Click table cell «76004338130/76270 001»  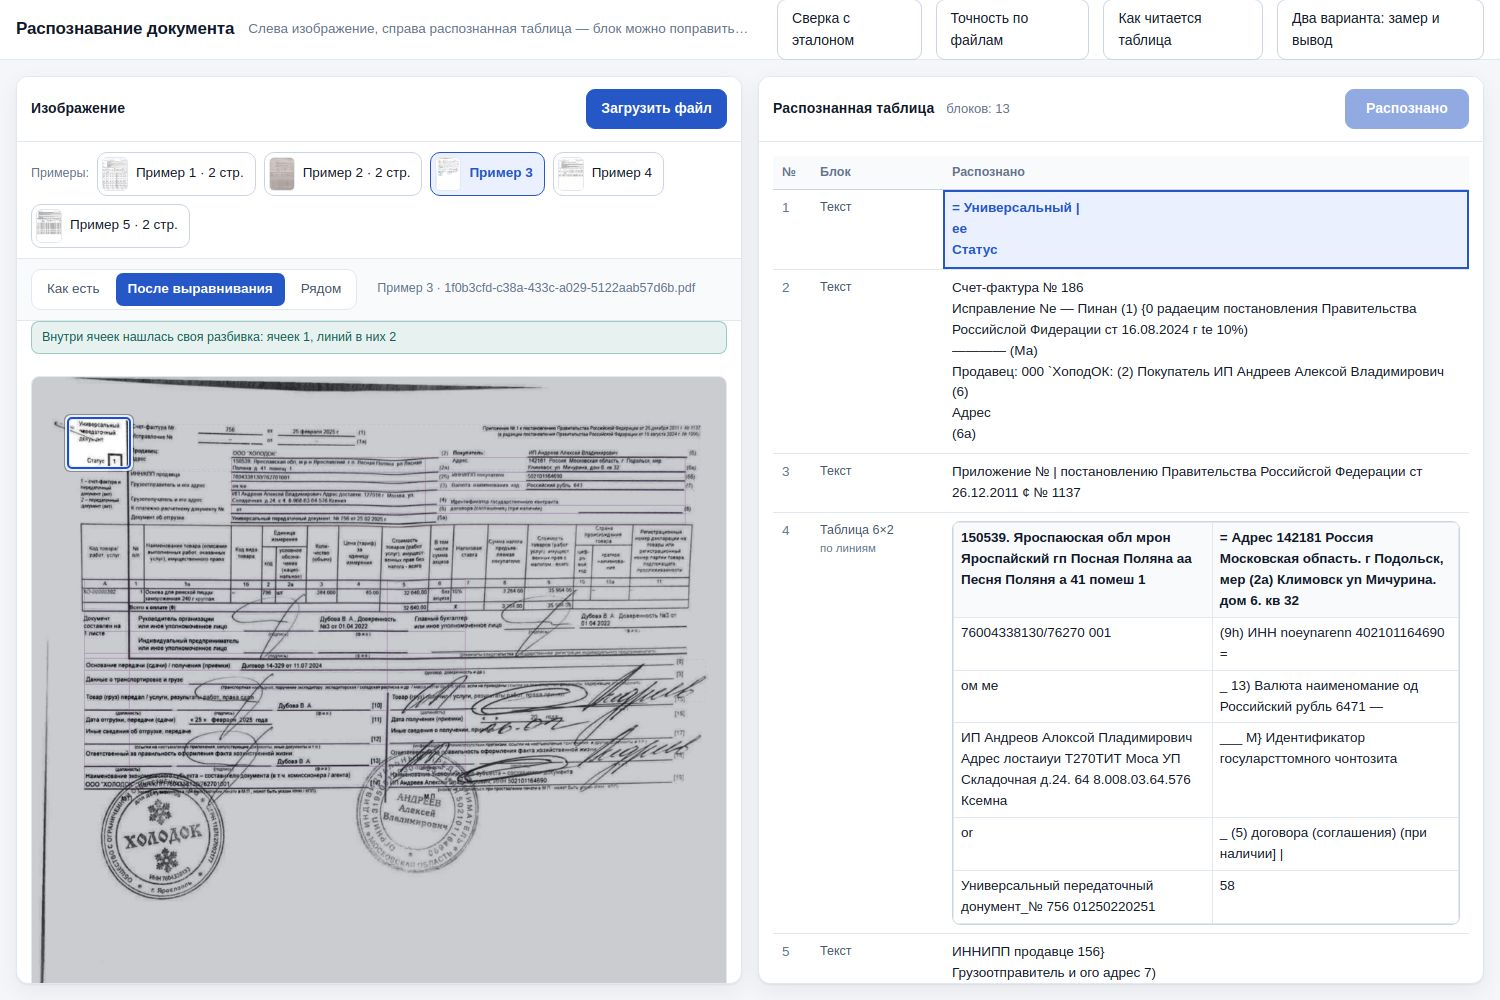(x=1082, y=644)
